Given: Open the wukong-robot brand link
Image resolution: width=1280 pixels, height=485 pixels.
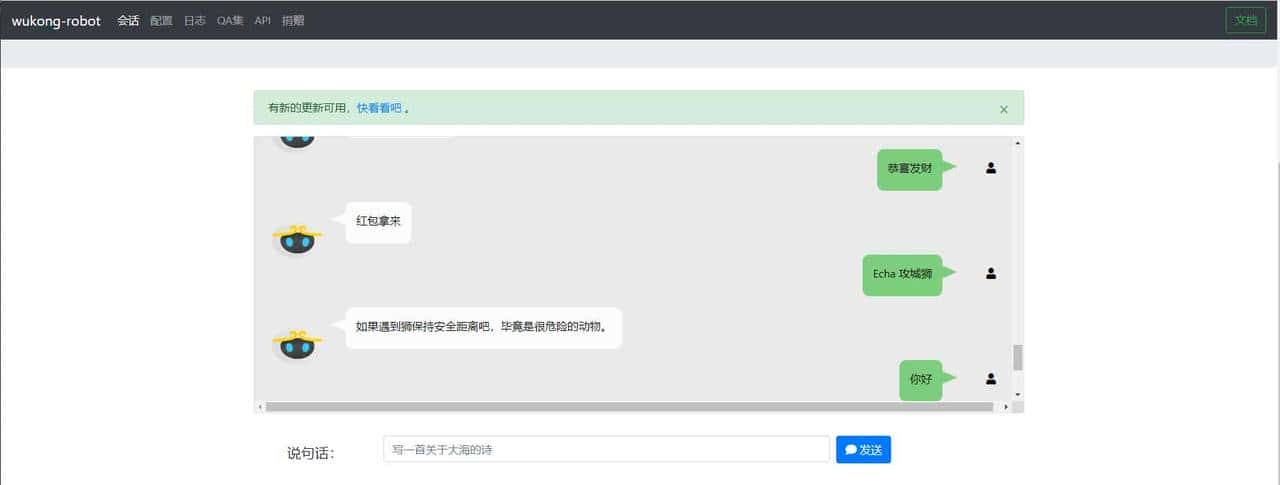Looking at the screenshot, I should tap(56, 20).
